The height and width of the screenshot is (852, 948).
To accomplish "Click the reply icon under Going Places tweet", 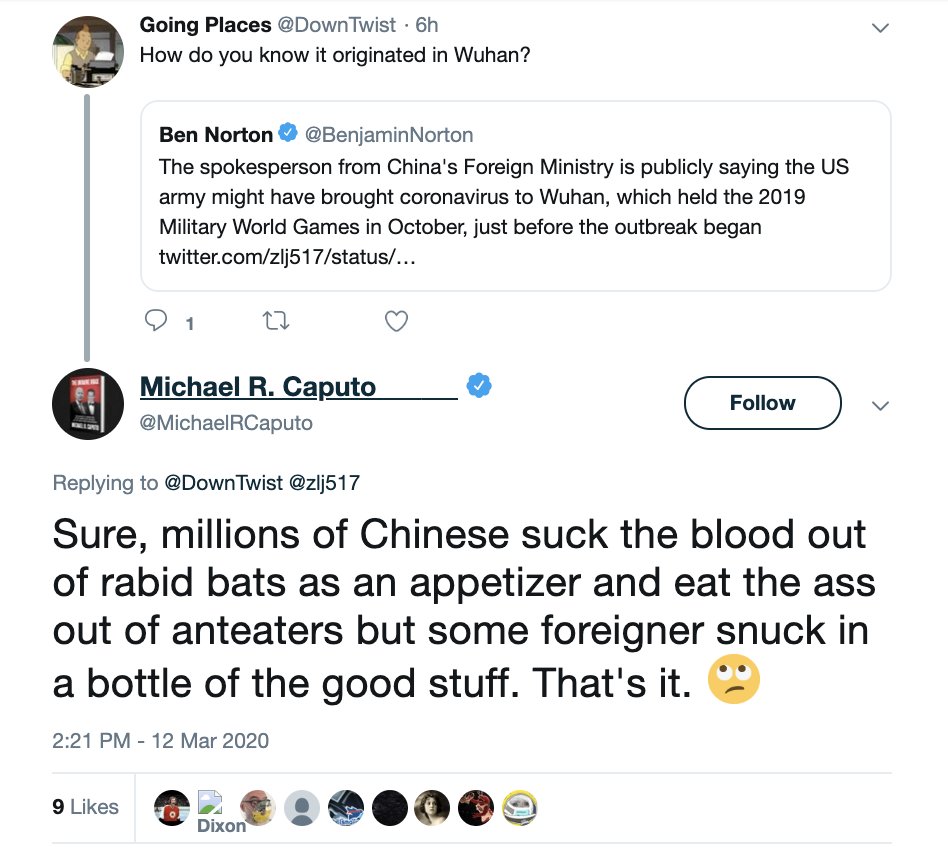I will point(156,320).
